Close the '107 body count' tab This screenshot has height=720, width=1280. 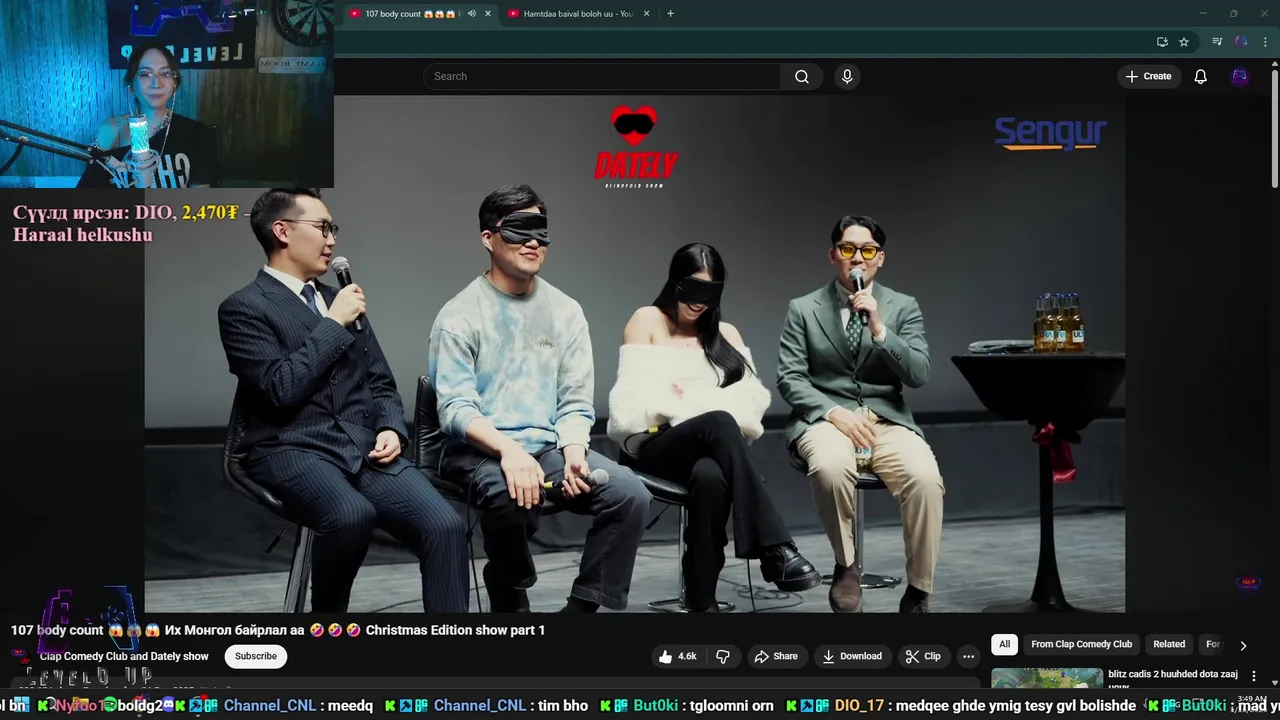pos(488,14)
